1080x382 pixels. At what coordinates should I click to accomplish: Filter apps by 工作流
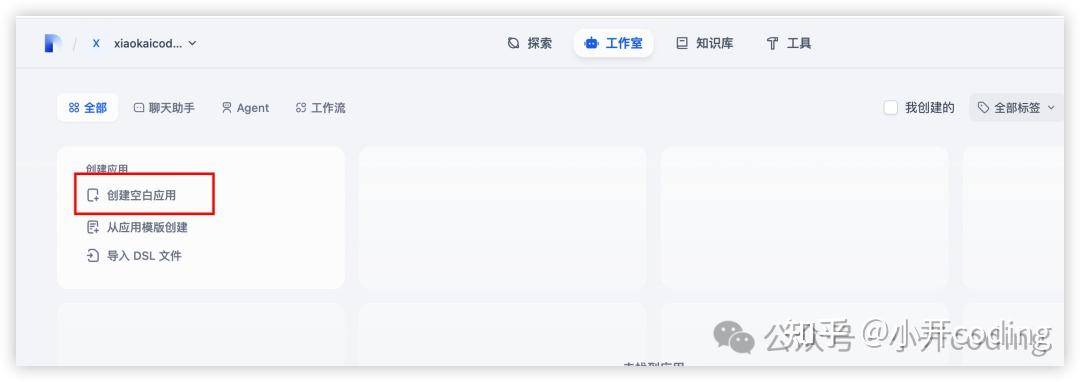(320, 108)
